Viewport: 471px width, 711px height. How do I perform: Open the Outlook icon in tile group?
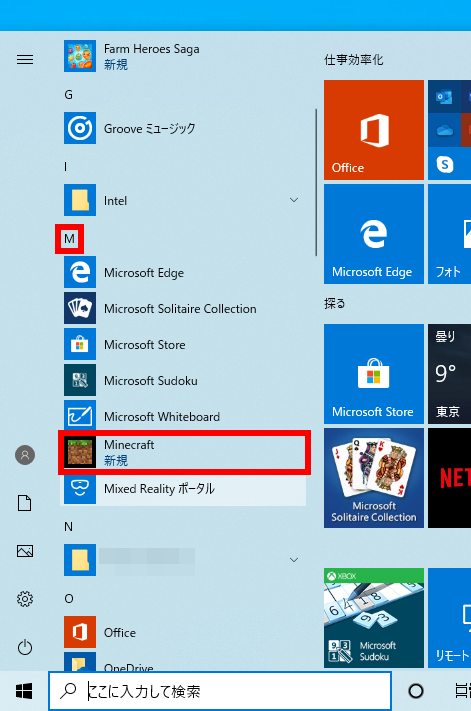pyautogui.click(x=444, y=97)
